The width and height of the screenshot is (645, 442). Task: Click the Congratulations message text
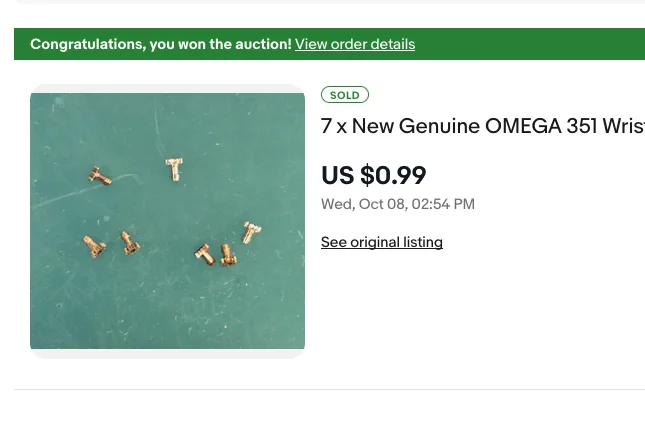[87, 44]
